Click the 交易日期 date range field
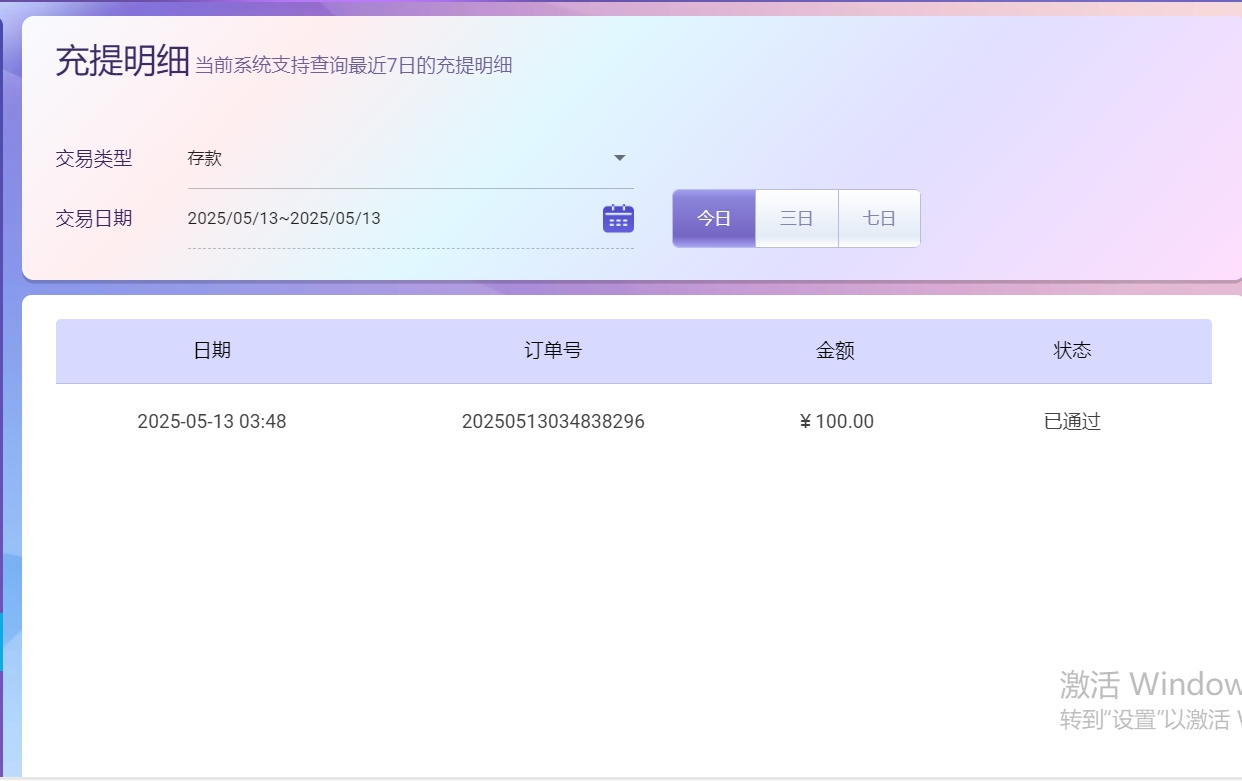 coord(390,218)
